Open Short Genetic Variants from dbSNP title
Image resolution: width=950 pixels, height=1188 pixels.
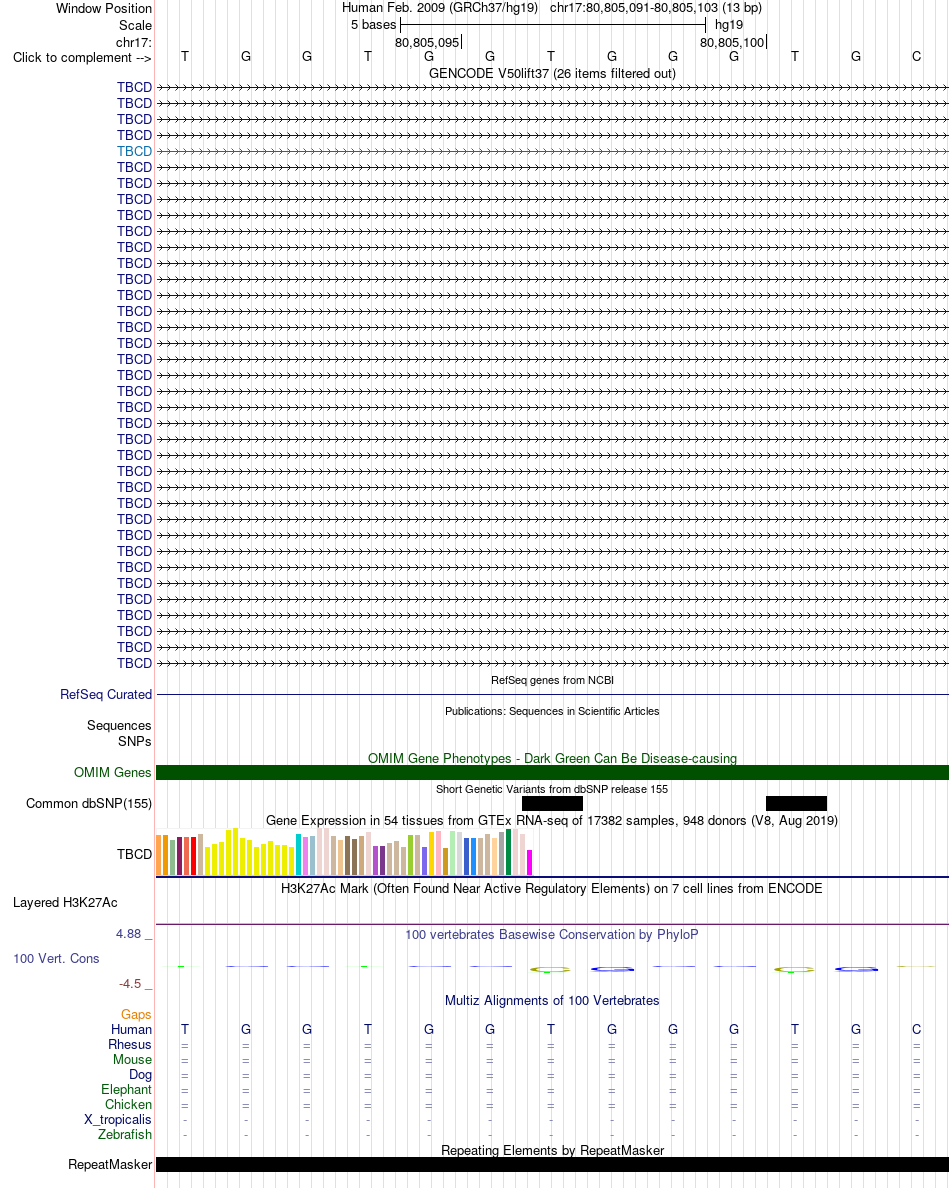(552, 789)
